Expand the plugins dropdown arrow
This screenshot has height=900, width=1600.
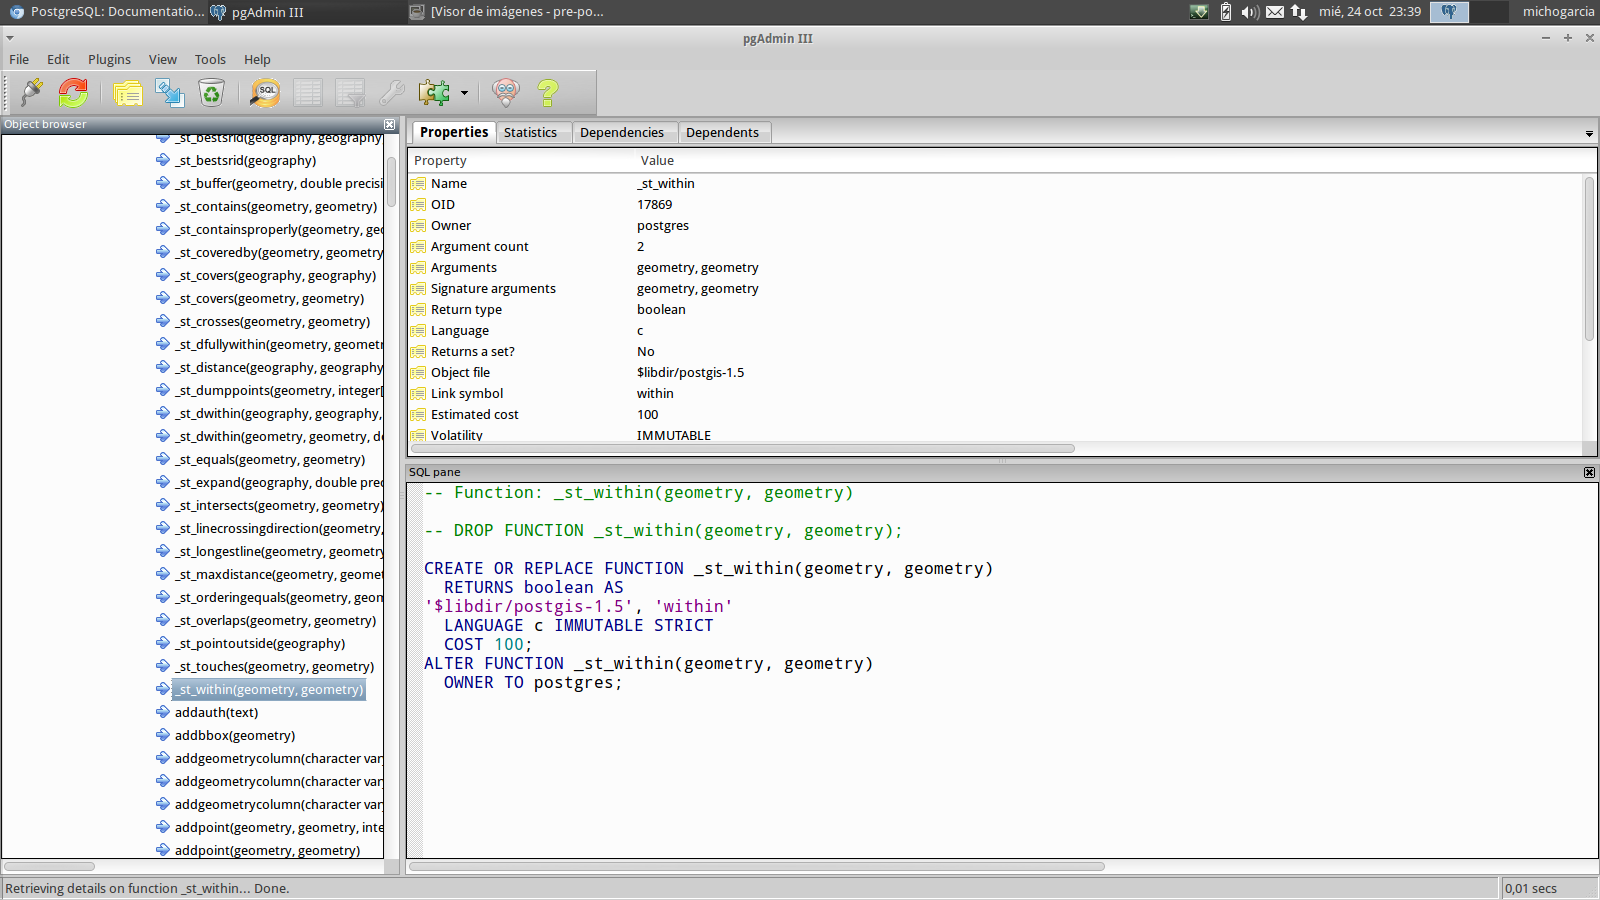point(464,93)
